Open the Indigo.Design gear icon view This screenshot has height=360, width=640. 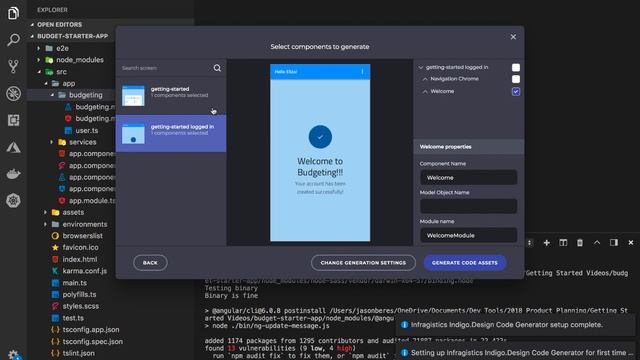point(13,200)
